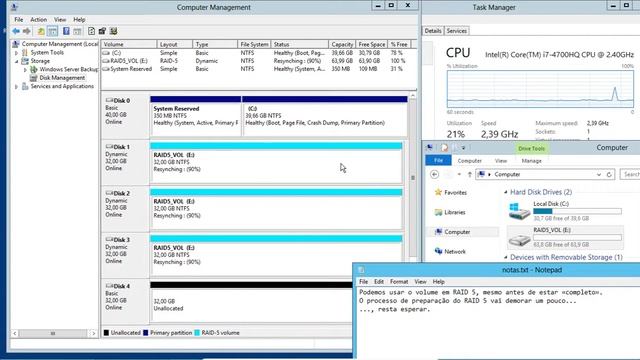
Task: Click the RAID-5 volume legend swatch
Action: point(197,333)
